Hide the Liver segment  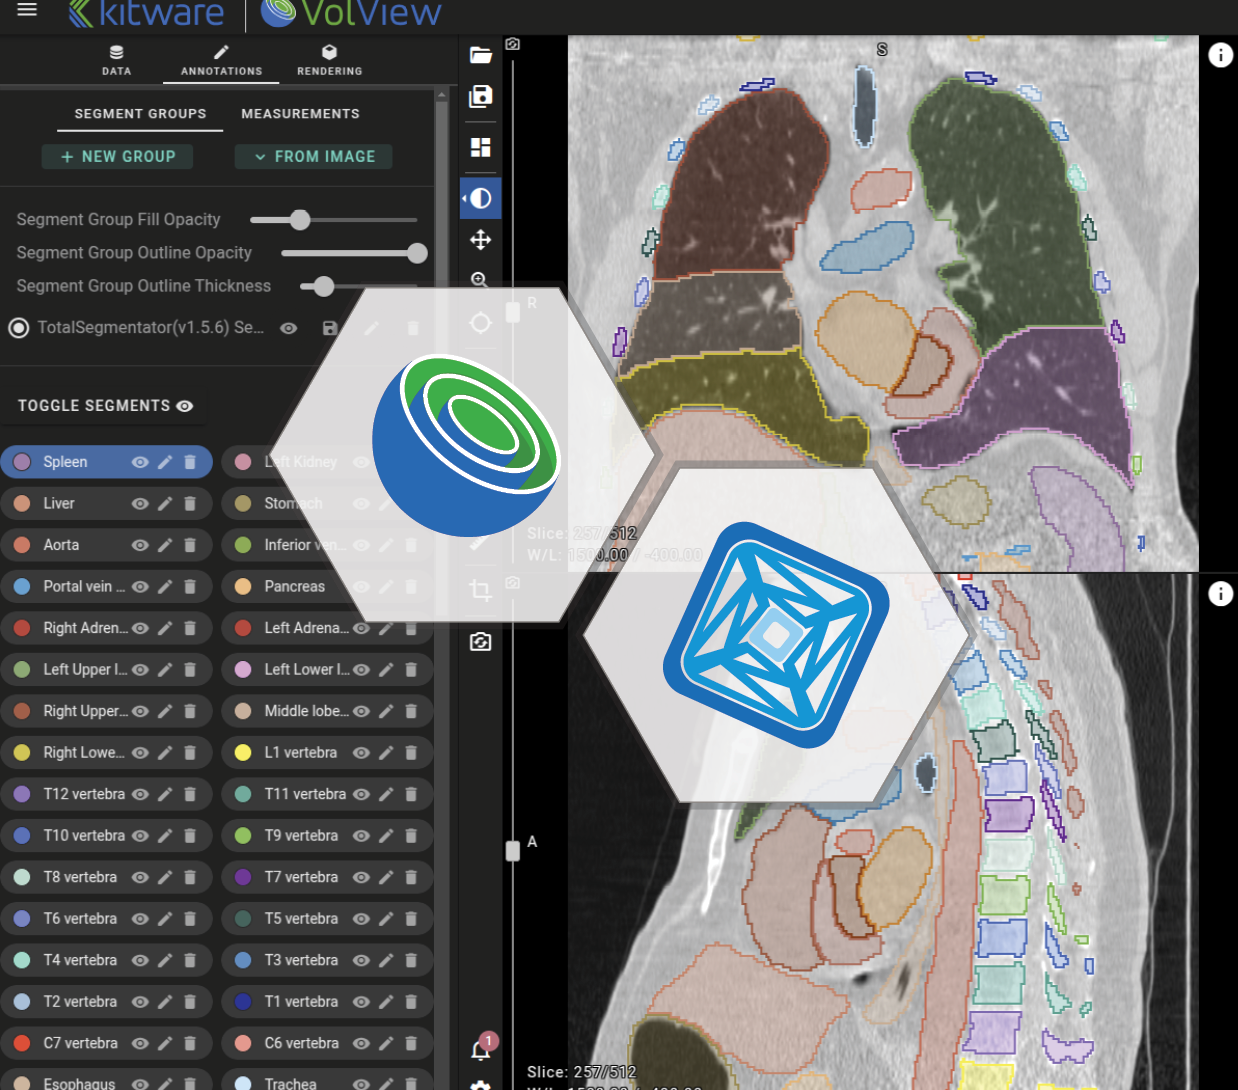point(140,504)
